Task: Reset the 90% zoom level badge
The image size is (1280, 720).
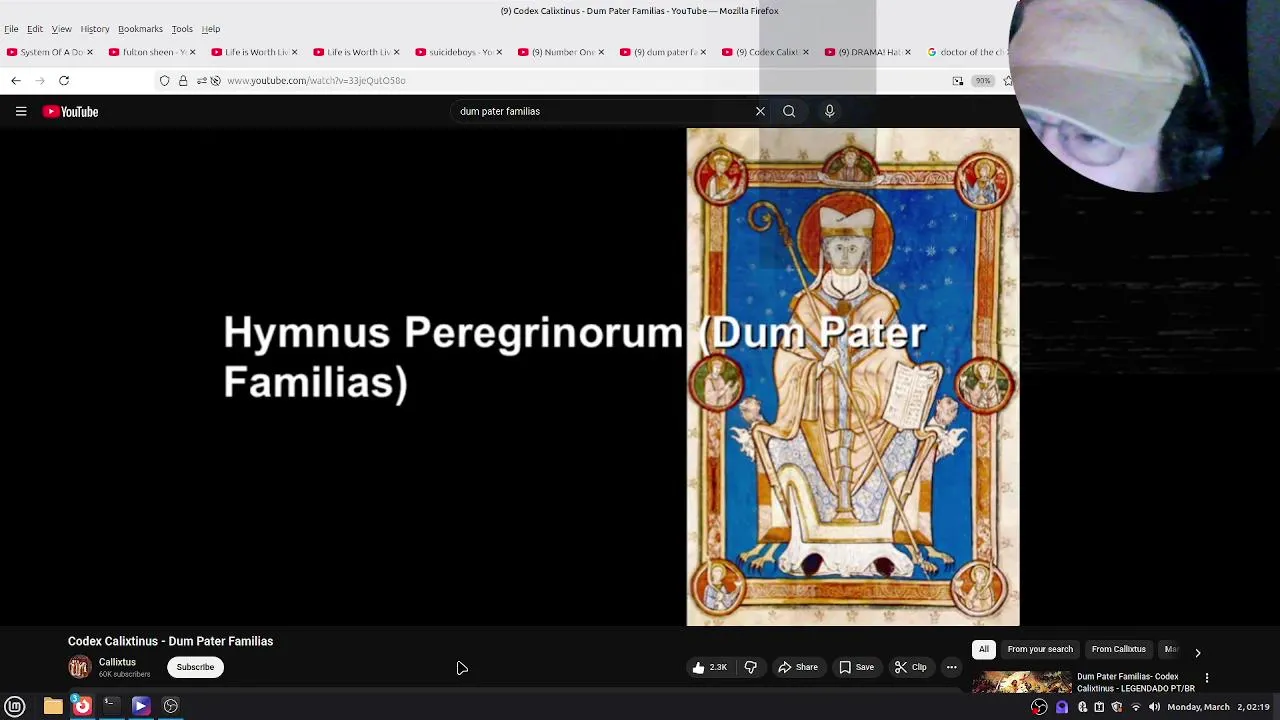Action: 983,80
